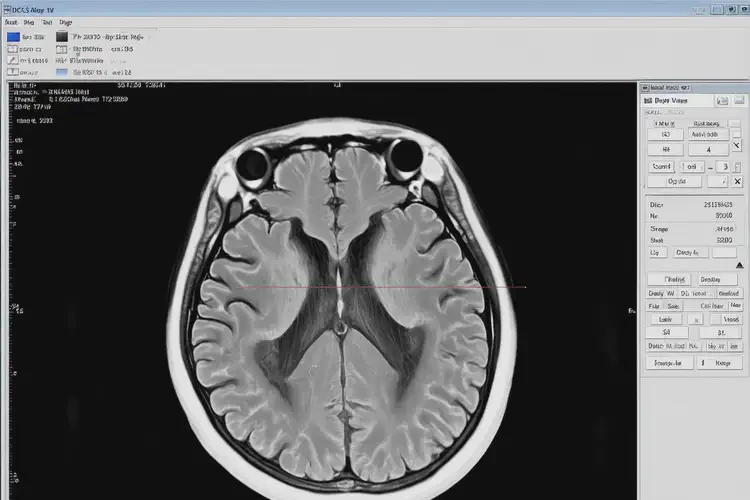Select the pencil annotation tool icon

13,60
